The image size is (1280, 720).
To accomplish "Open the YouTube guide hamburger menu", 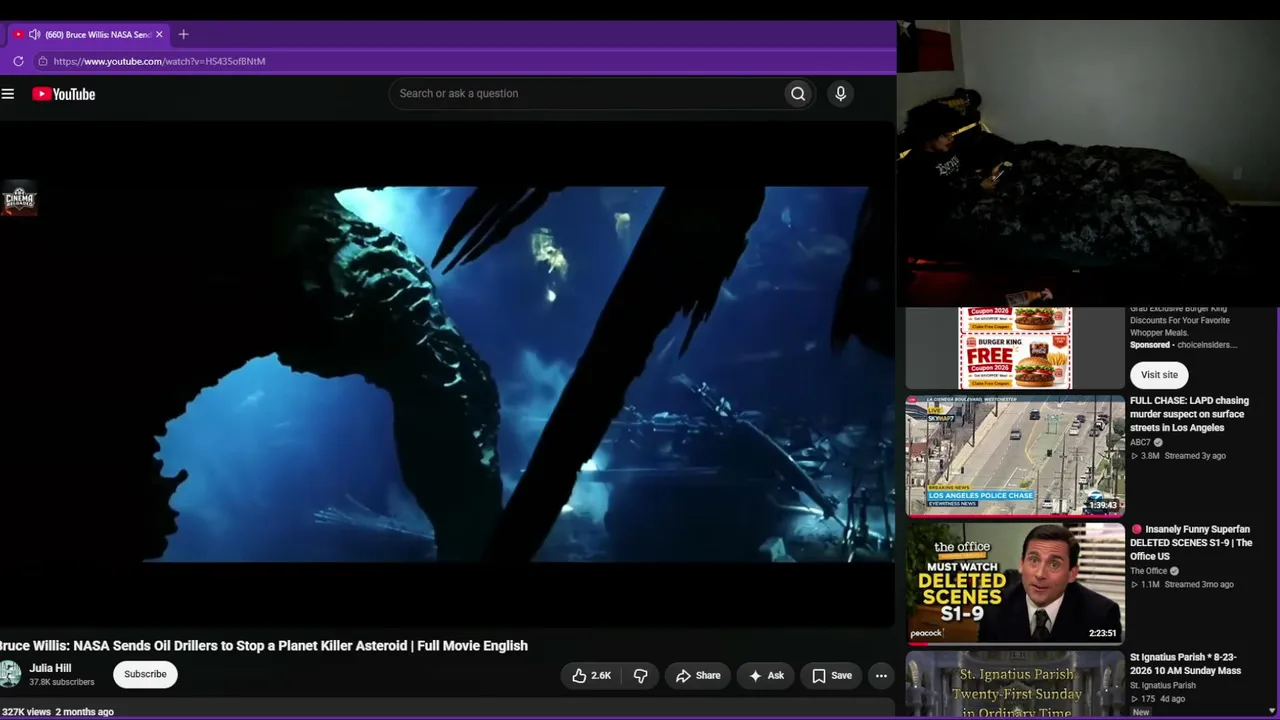I will pyautogui.click(x=8, y=94).
